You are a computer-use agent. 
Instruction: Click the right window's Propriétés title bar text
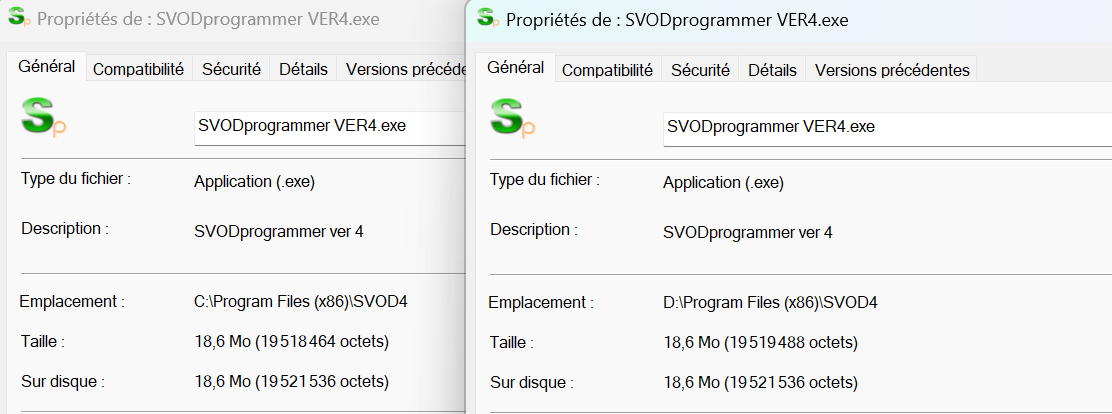pyautogui.click(x=679, y=19)
